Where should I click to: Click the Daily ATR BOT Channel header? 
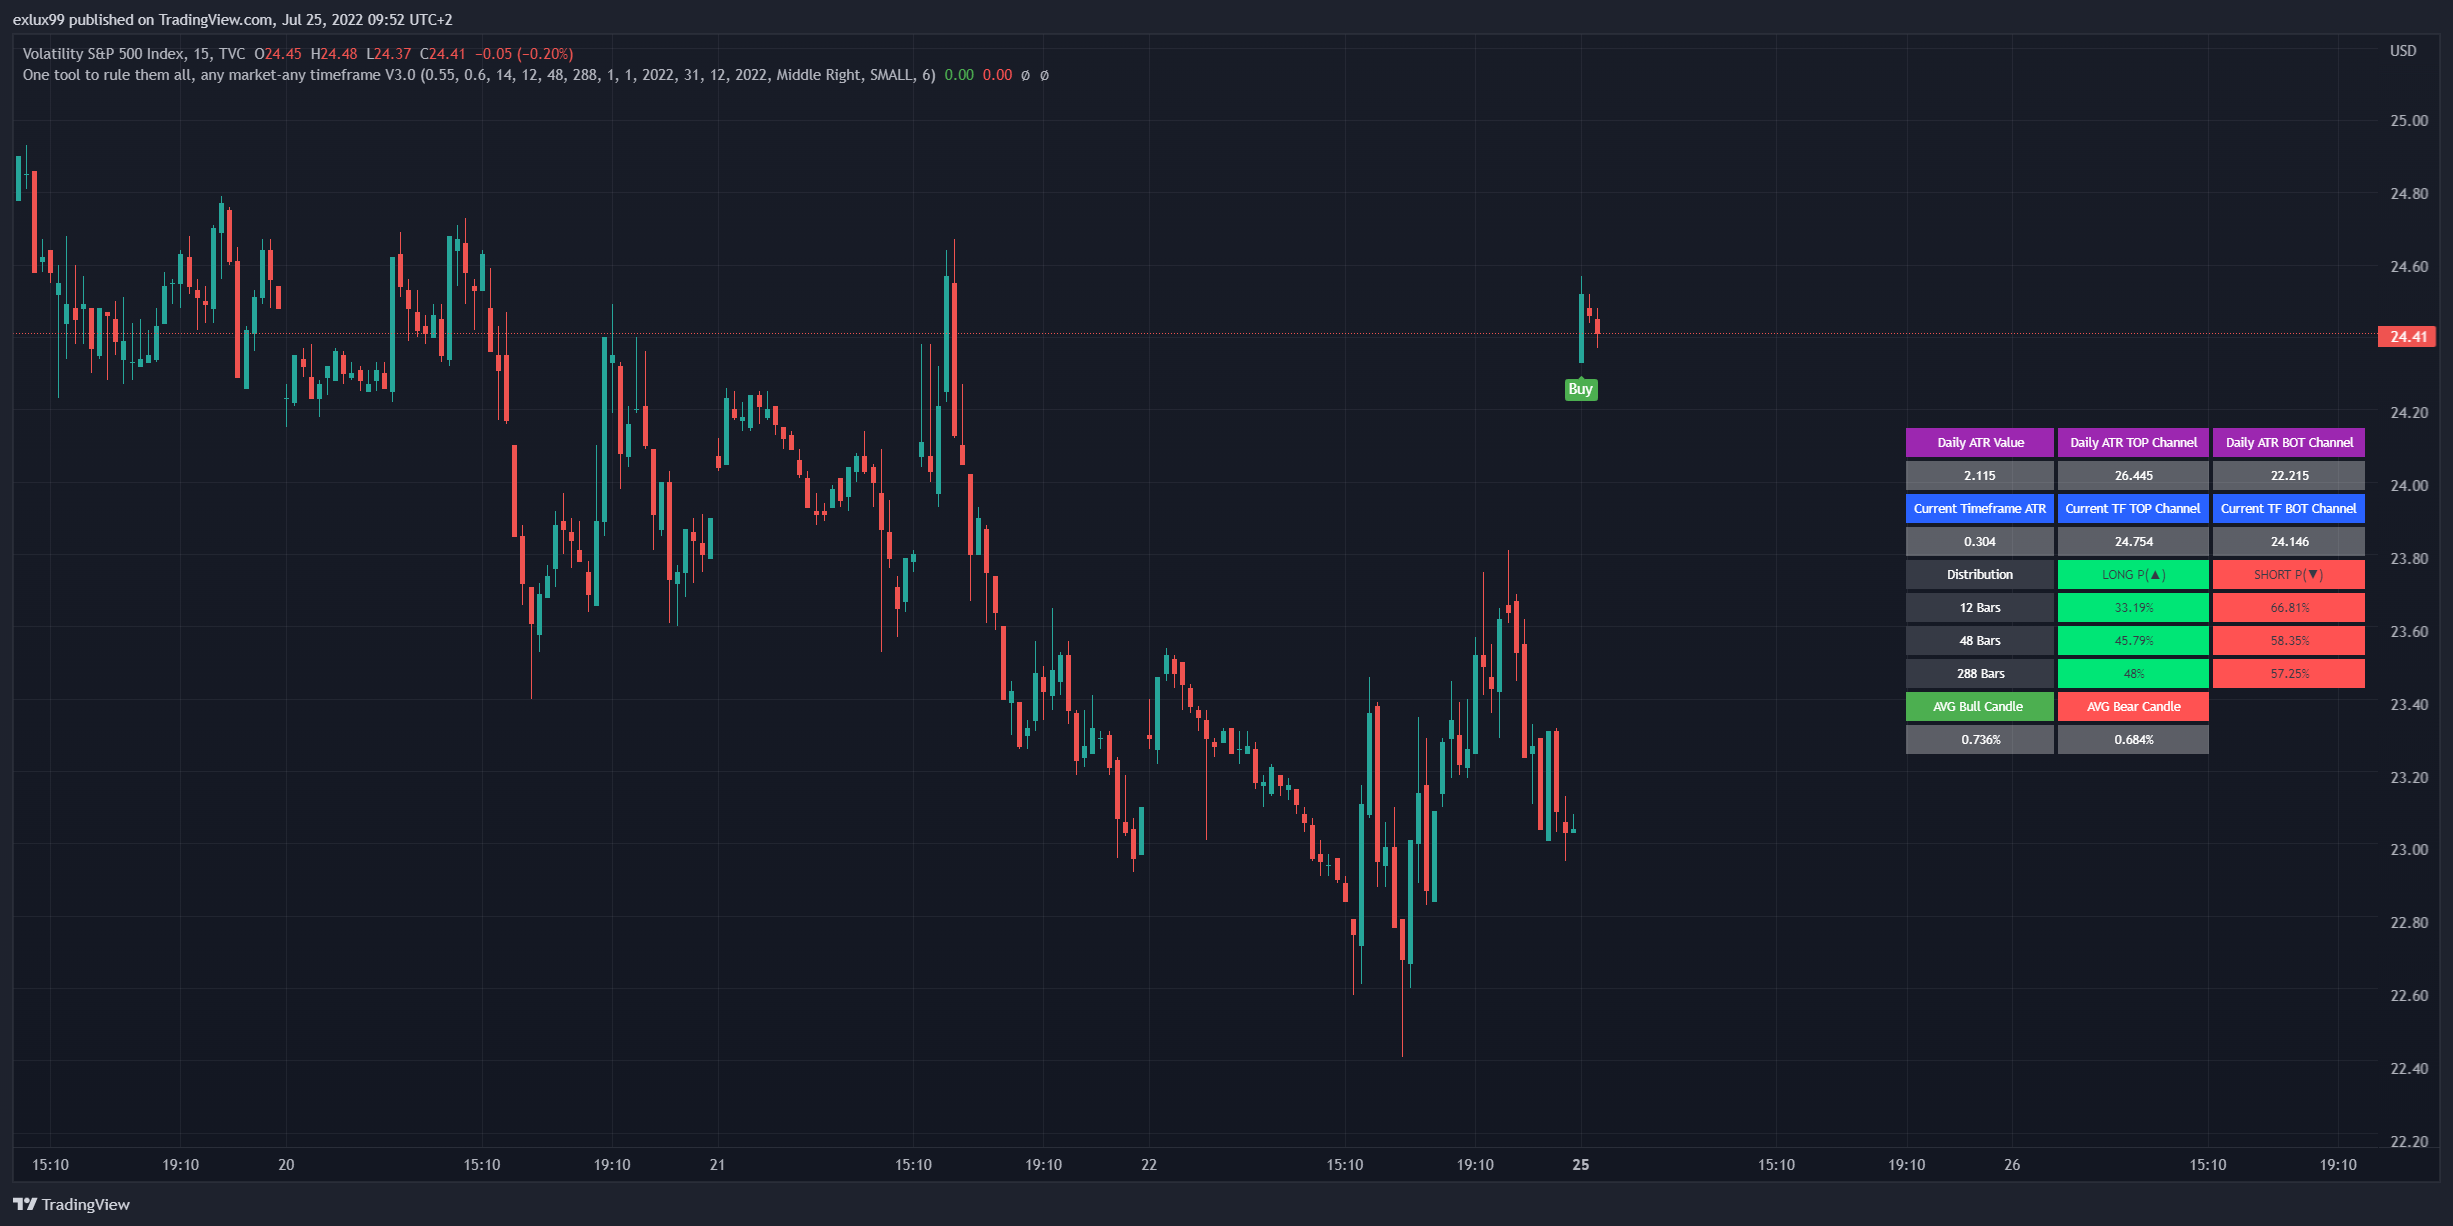click(2288, 443)
